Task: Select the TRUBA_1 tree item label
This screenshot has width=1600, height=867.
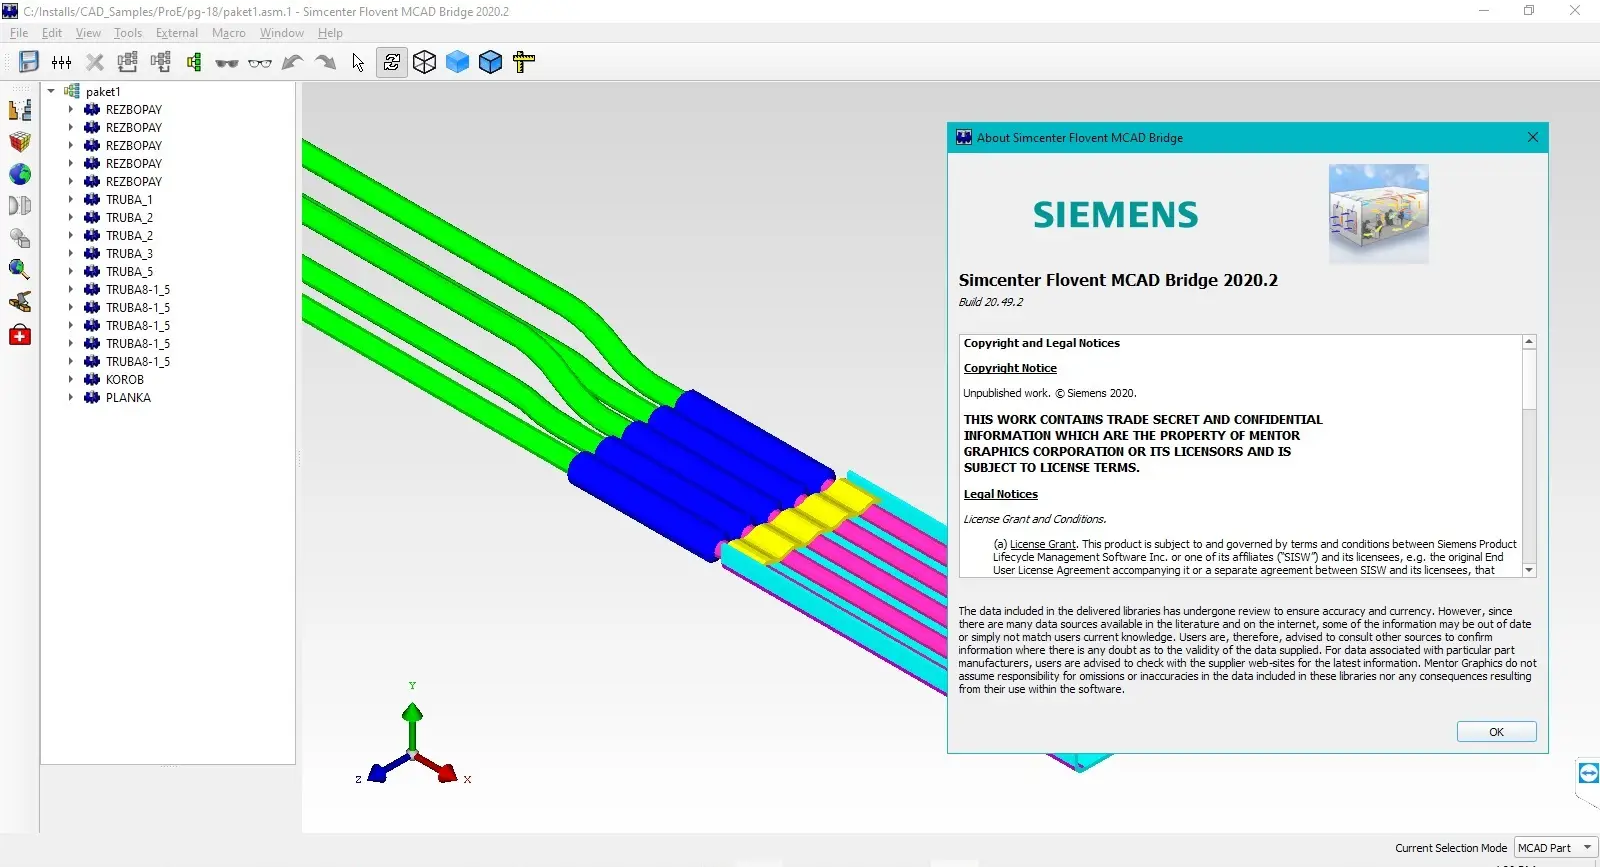Action: 129,200
